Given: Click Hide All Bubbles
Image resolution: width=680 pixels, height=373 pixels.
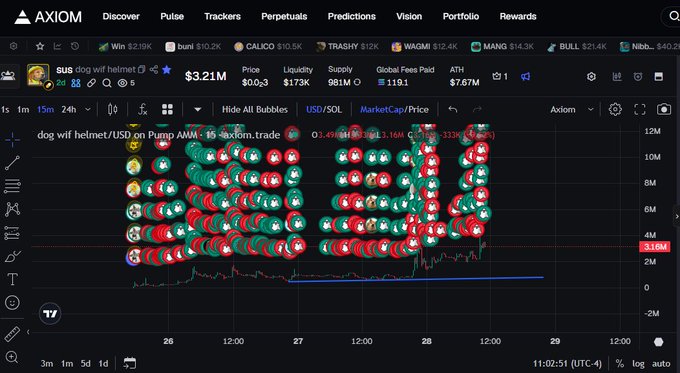Looking at the screenshot, I should [255, 110].
